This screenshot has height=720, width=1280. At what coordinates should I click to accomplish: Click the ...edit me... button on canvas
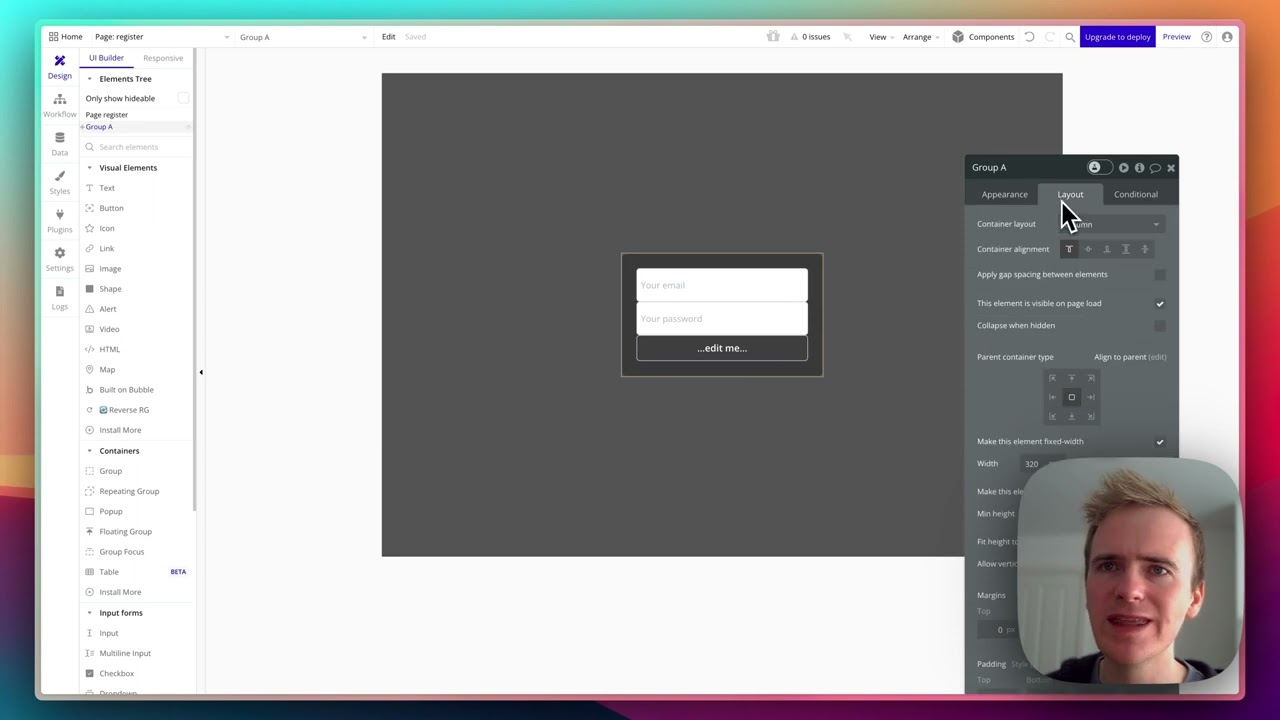coord(722,348)
